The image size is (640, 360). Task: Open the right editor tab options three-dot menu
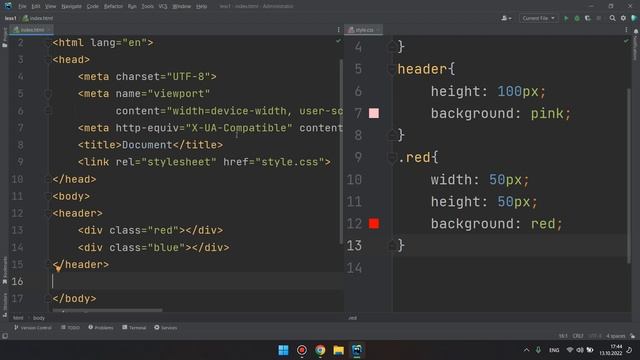[x=626, y=30]
